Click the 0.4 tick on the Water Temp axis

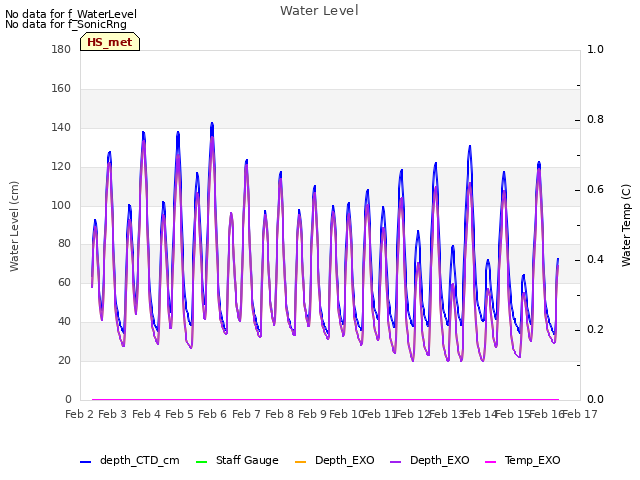(595, 260)
